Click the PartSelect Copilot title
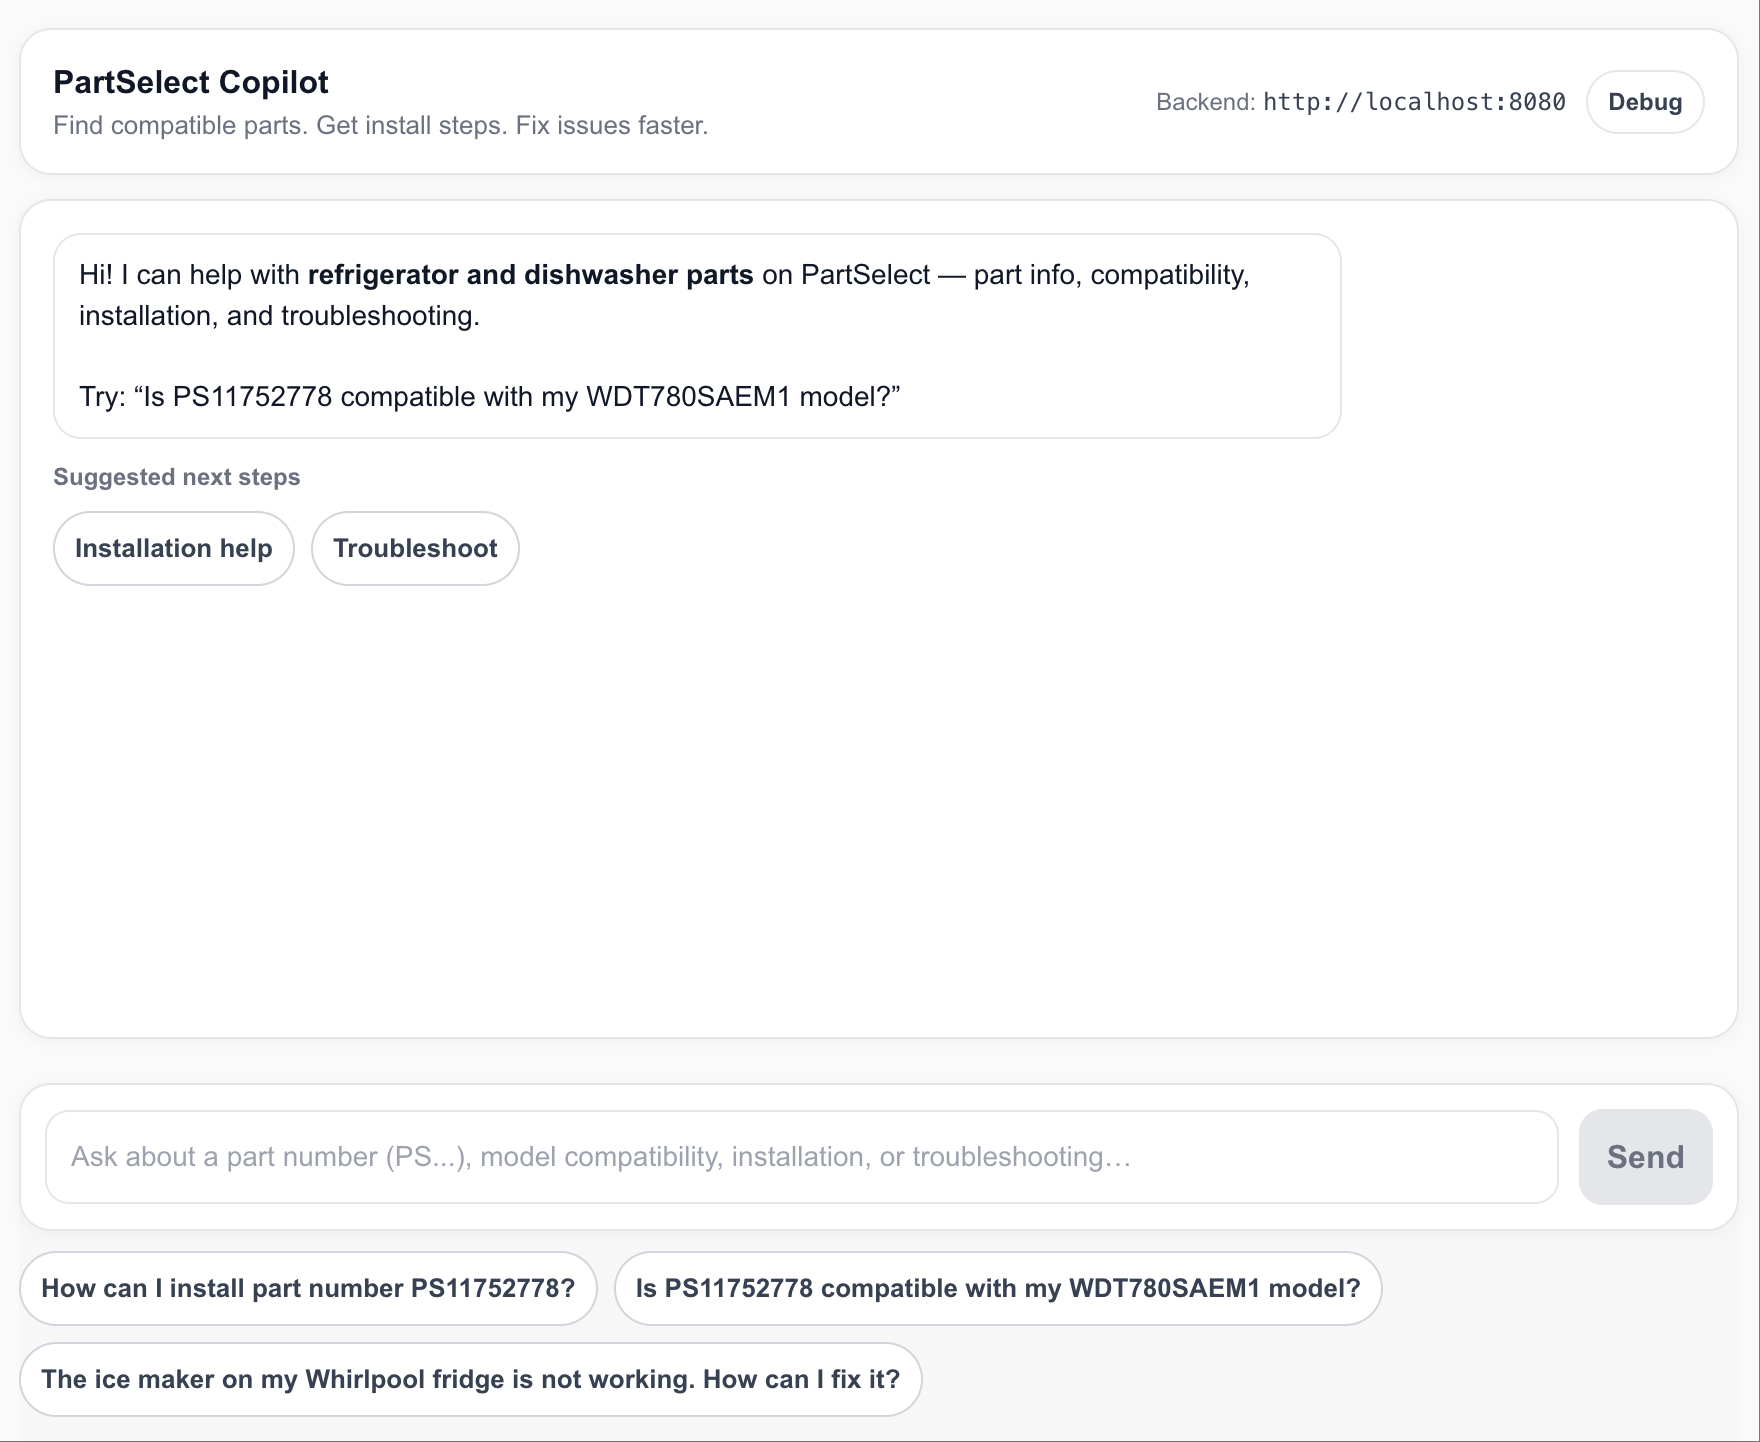This screenshot has width=1760, height=1442. (x=190, y=82)
